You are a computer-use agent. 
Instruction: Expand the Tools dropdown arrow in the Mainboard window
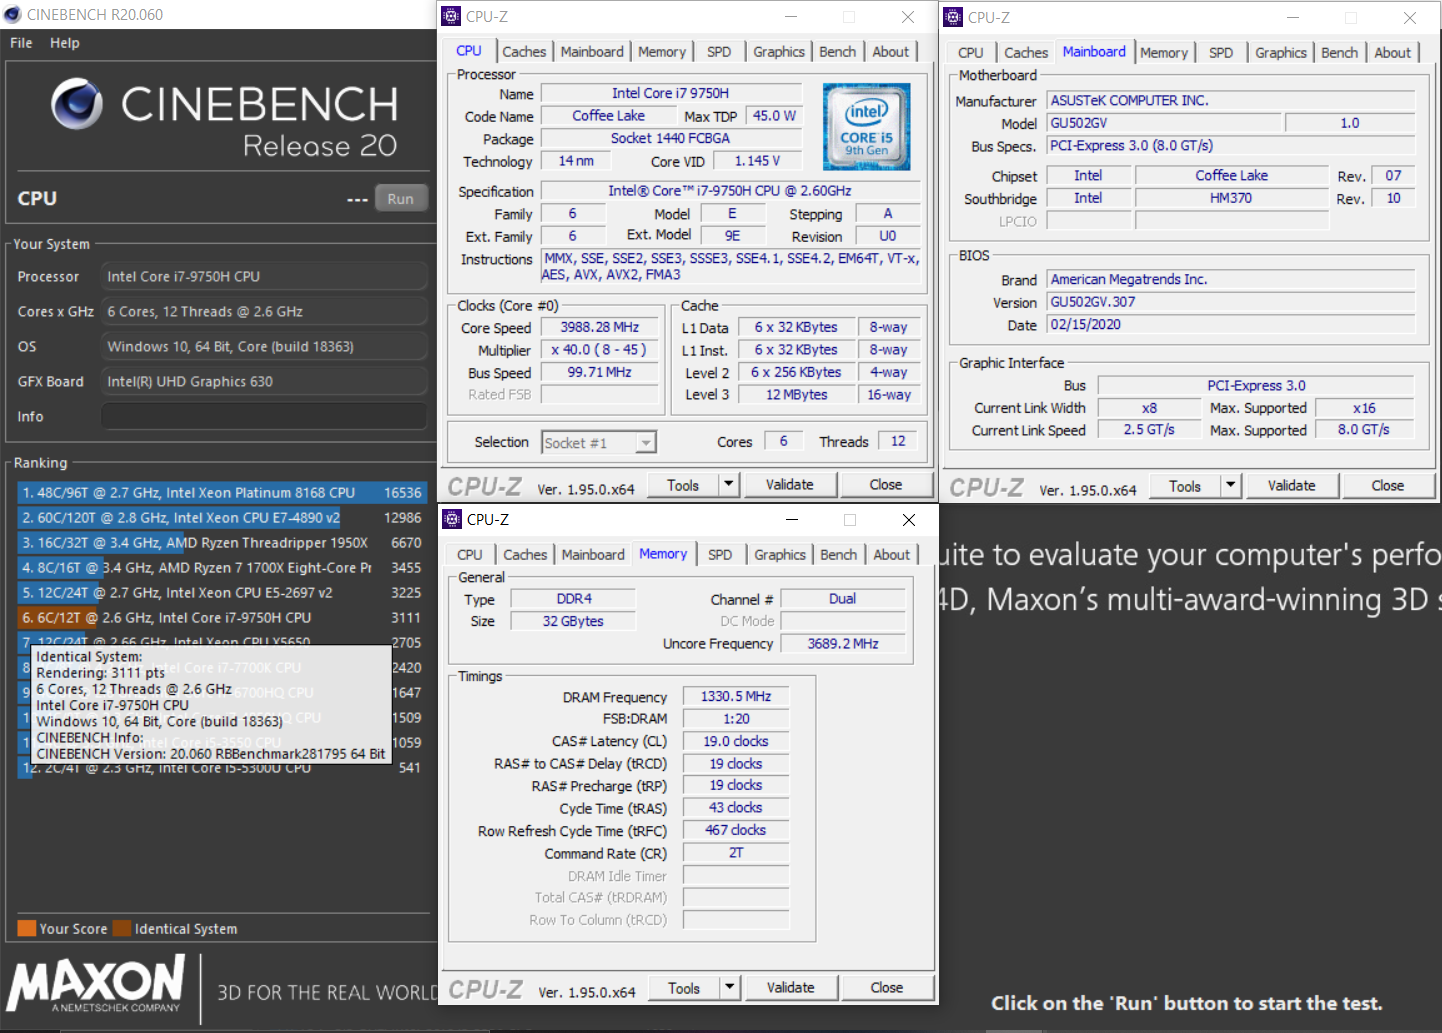pos(1231,486)
